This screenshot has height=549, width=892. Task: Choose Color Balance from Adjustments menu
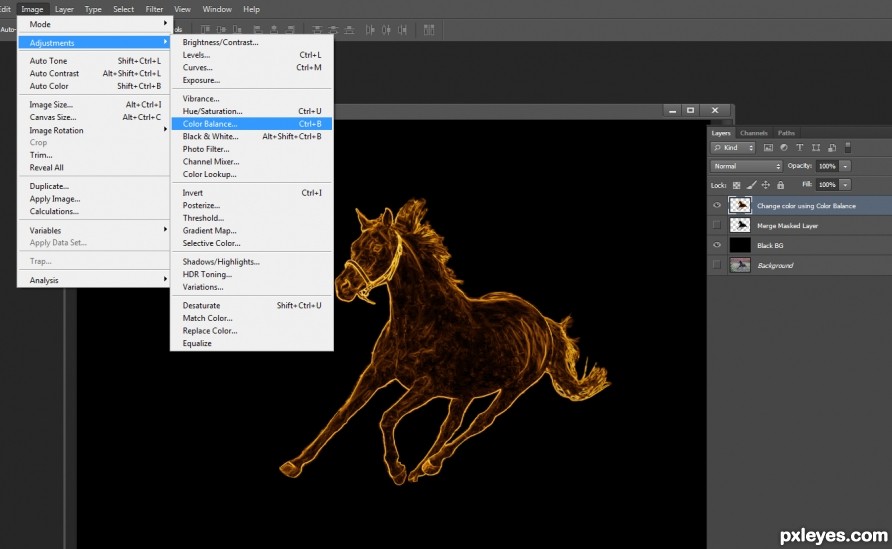[x=251, y=123]
